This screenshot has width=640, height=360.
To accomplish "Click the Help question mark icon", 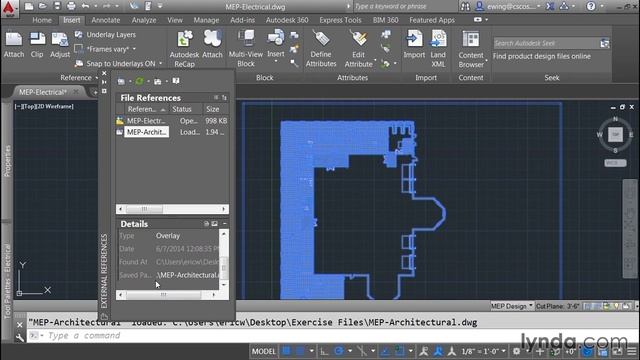I will click(x=591, y=6).
